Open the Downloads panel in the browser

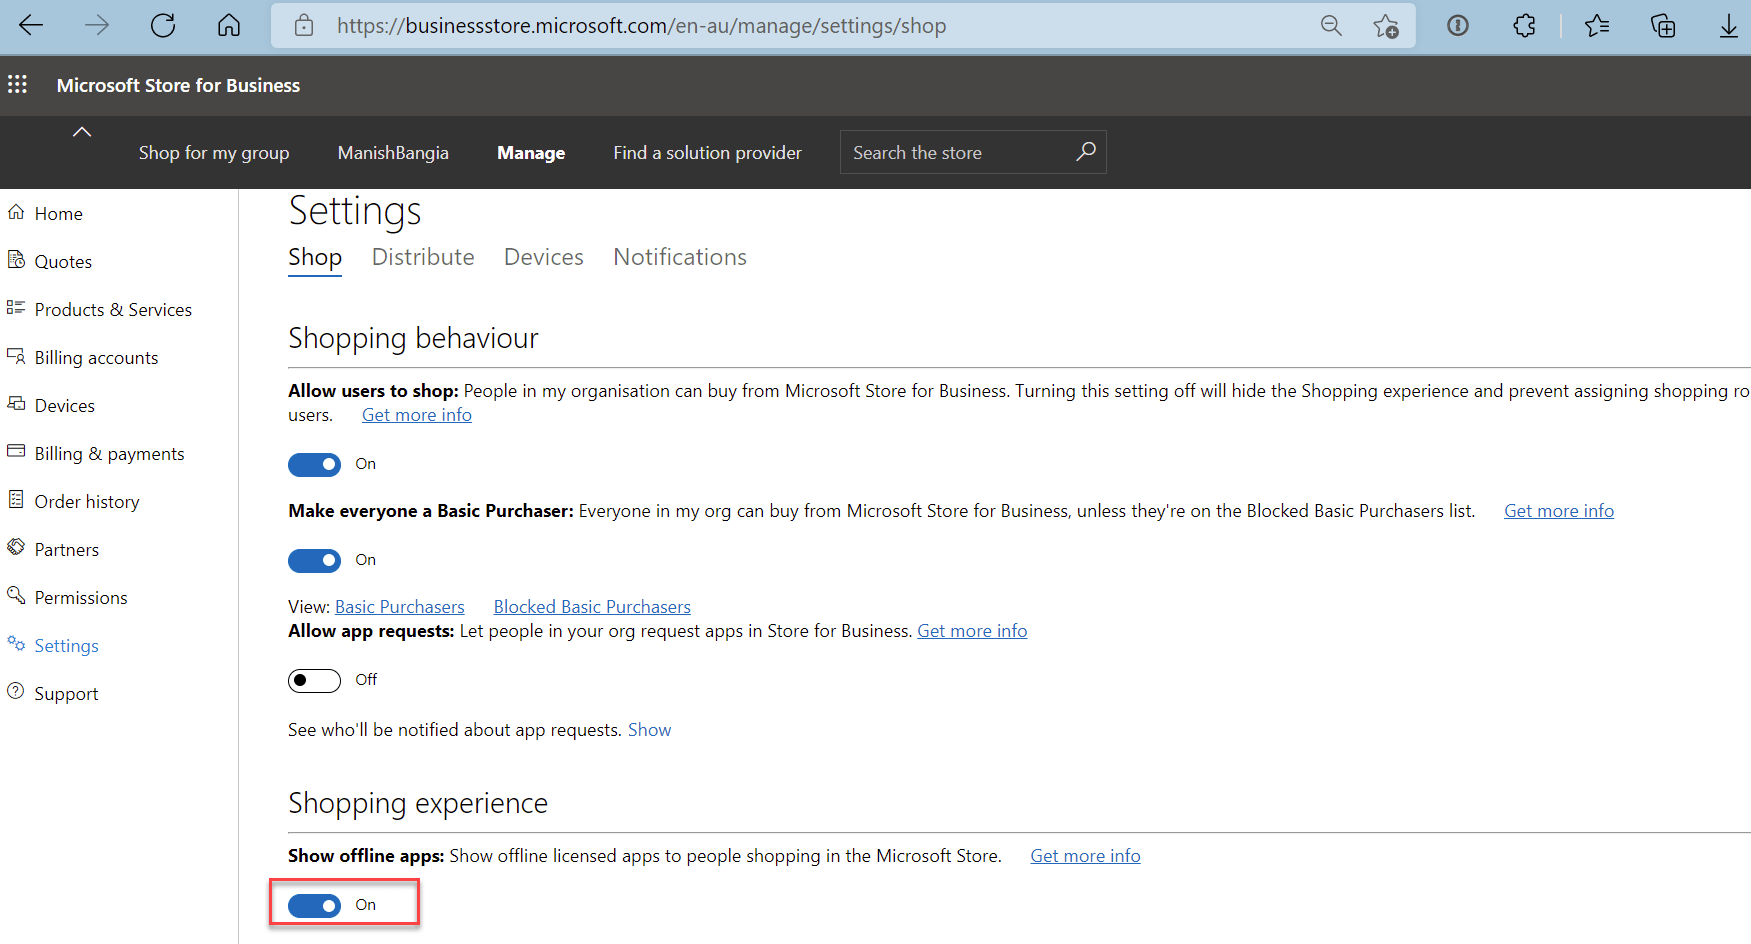click(1729, 25)
